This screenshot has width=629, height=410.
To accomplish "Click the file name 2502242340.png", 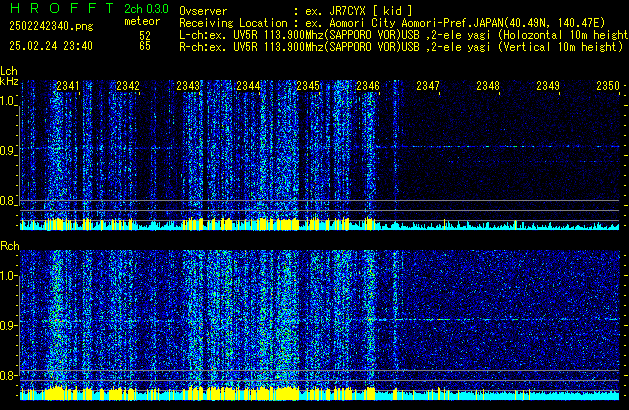I will coord(51,26).
